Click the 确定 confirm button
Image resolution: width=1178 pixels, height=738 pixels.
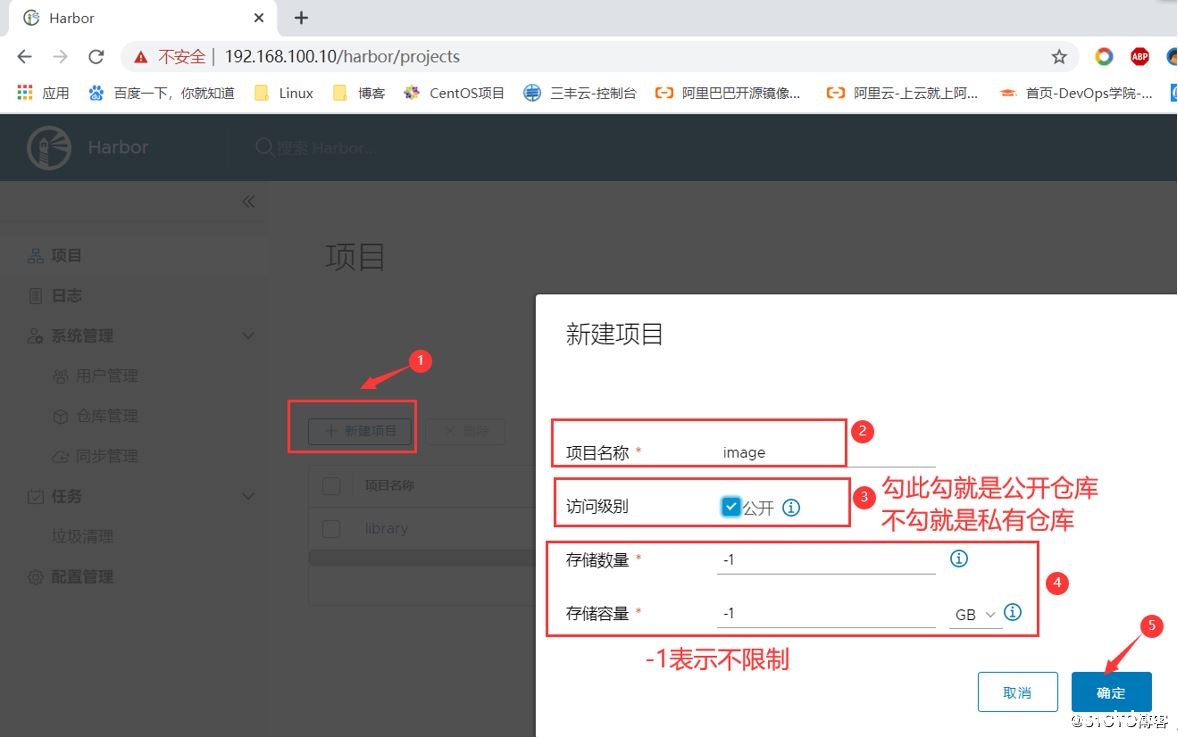click(x=1111, y=691)
